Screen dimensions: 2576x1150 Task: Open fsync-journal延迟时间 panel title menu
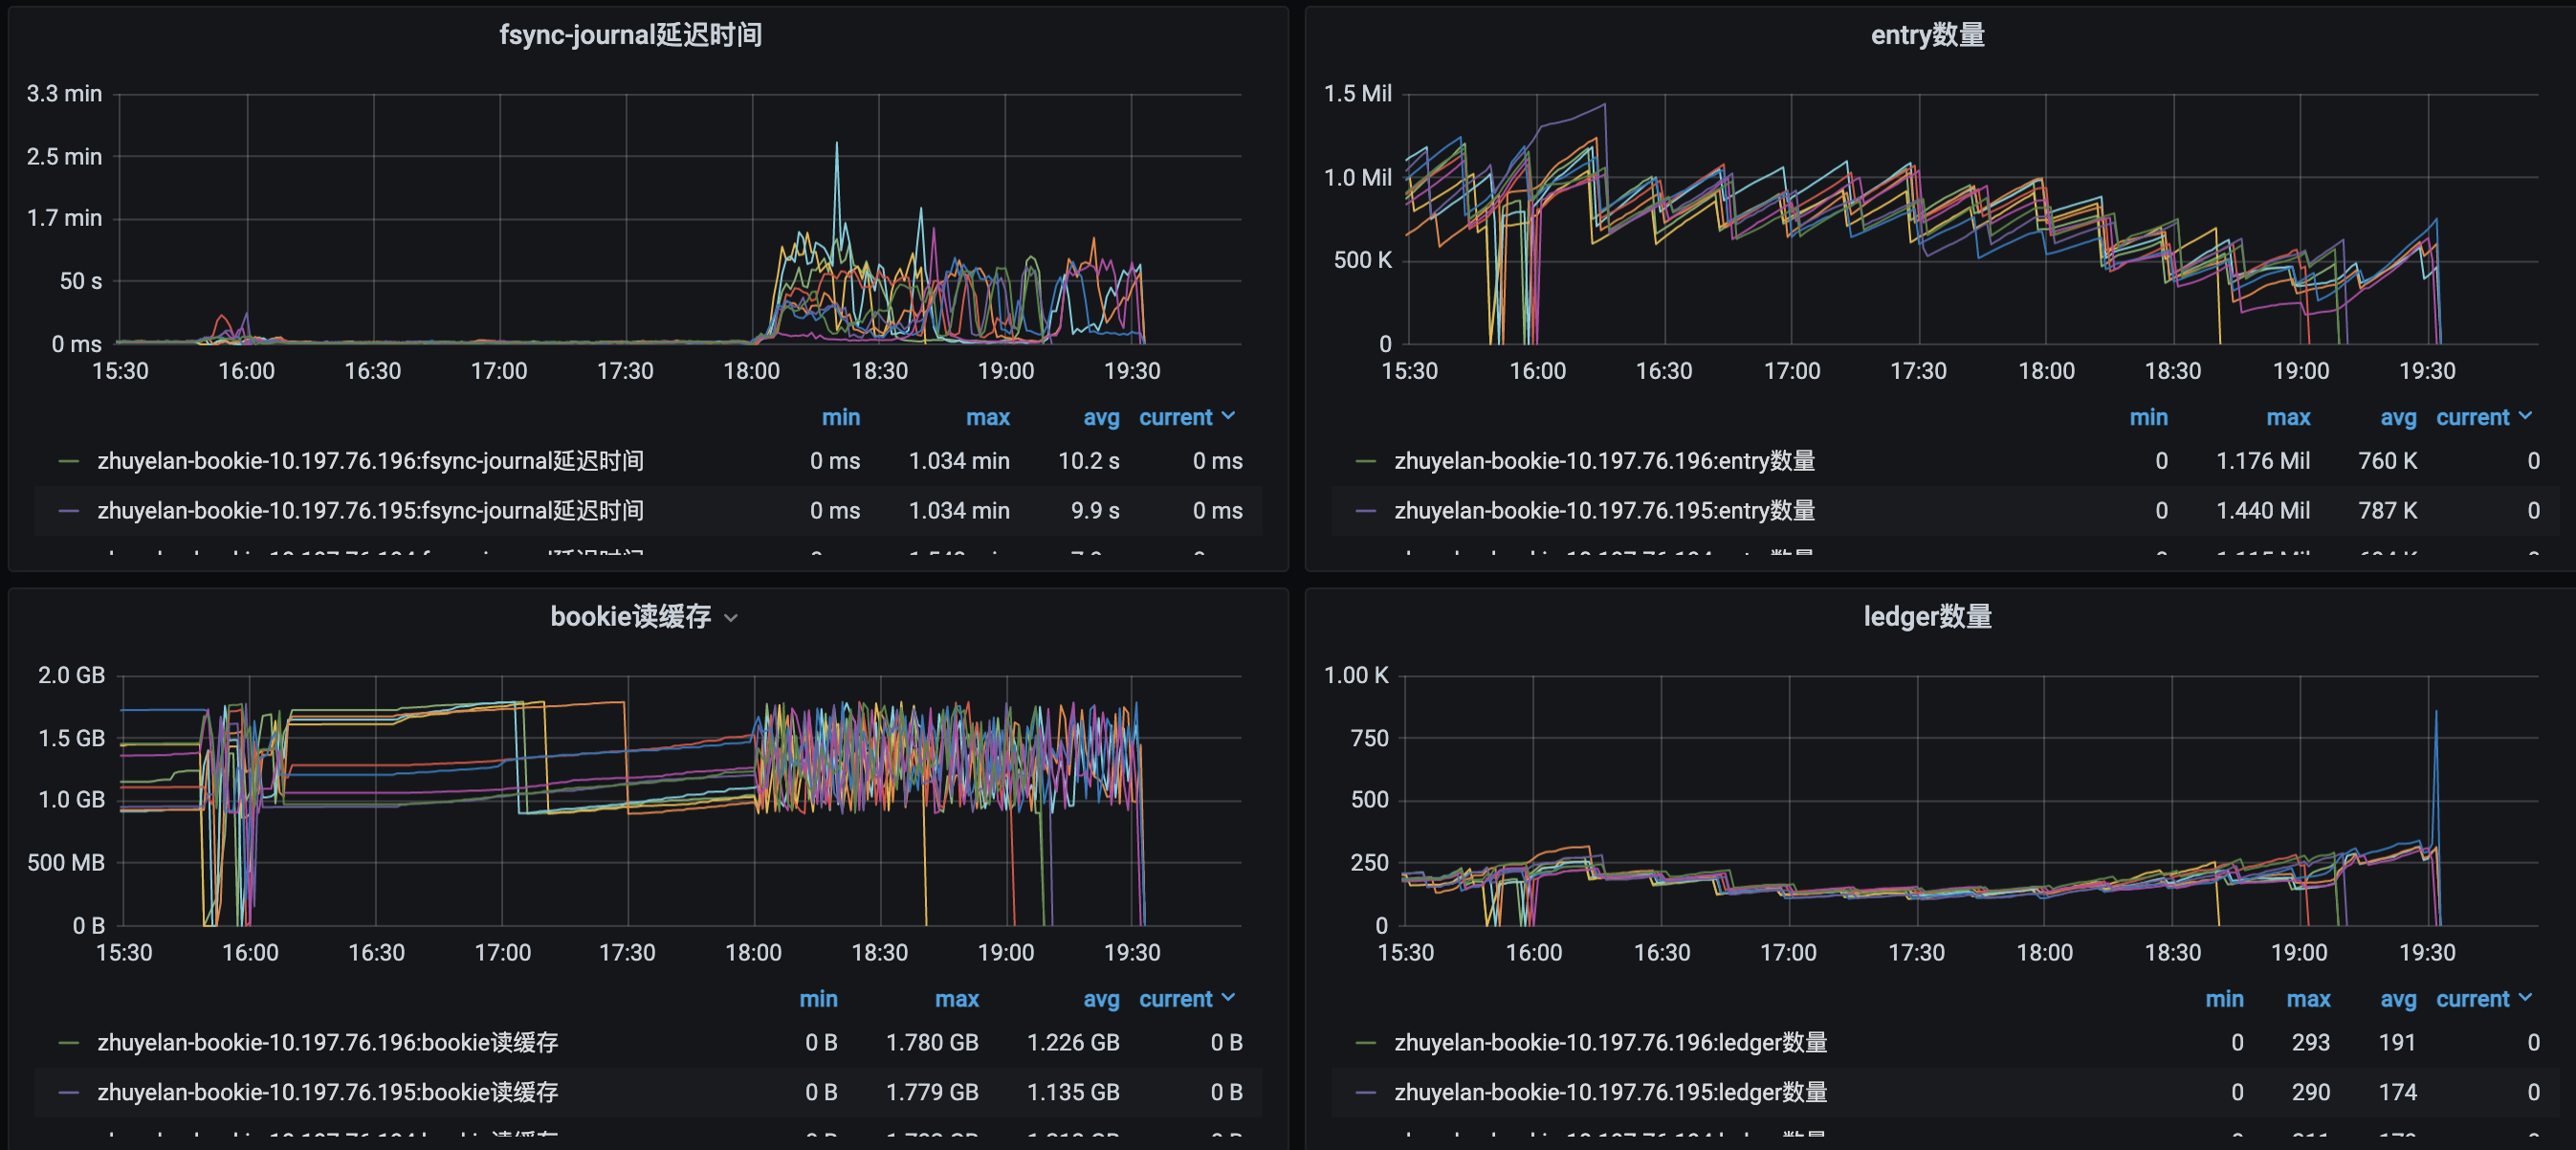click(630, 35)
